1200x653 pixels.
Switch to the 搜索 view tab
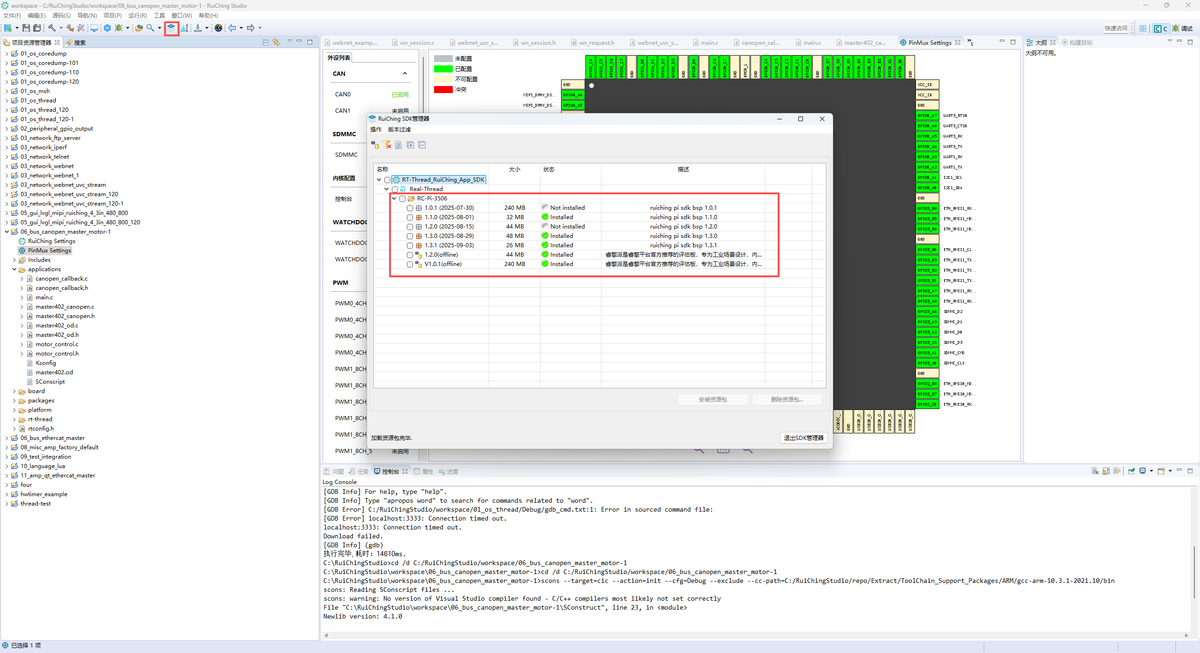(75, 43)
